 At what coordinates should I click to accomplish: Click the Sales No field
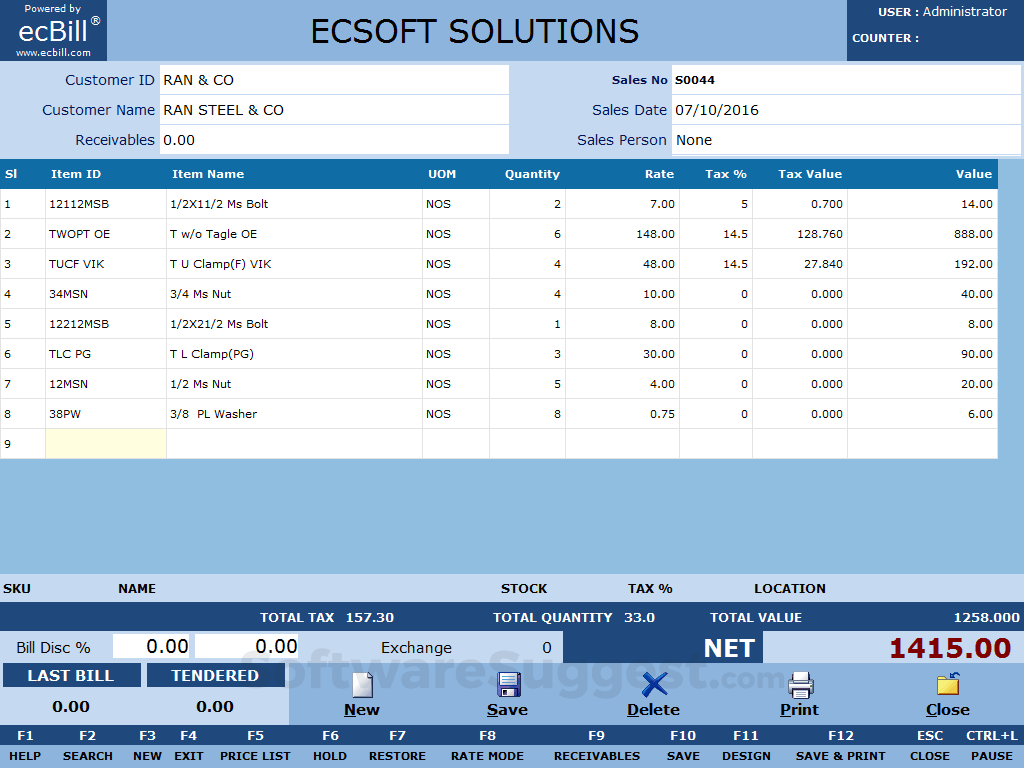pyautogui.click(x=846, y=80)
